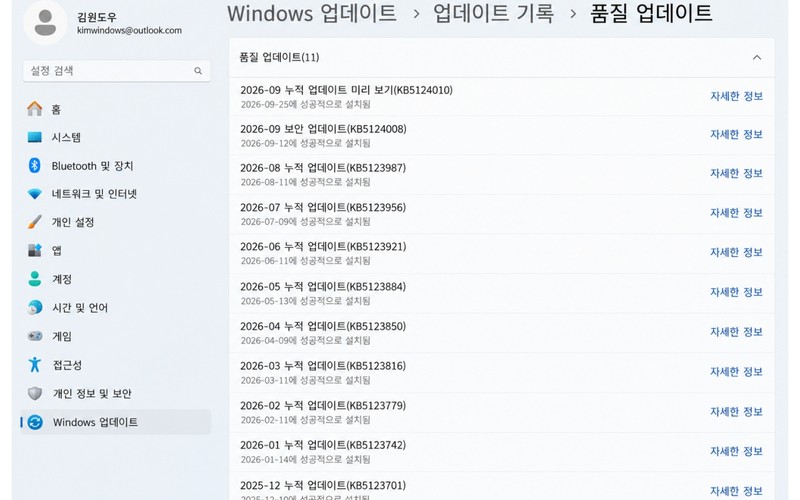
Task: Open 자세한 정보 for KB5123956
Action: [736, 213]
